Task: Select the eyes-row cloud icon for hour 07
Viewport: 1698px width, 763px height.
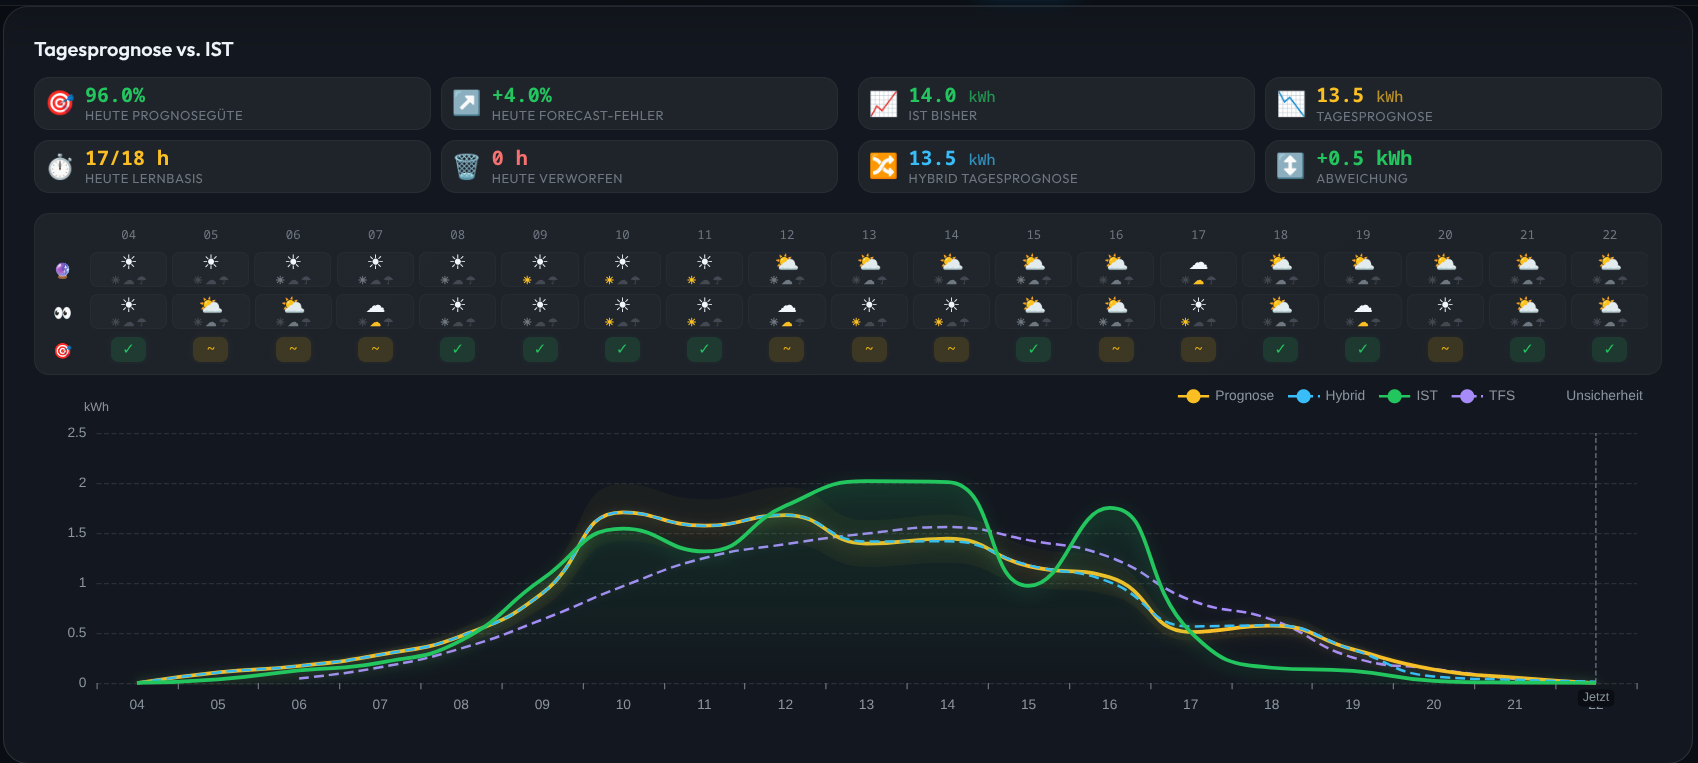Action: (x=375, y=307)
